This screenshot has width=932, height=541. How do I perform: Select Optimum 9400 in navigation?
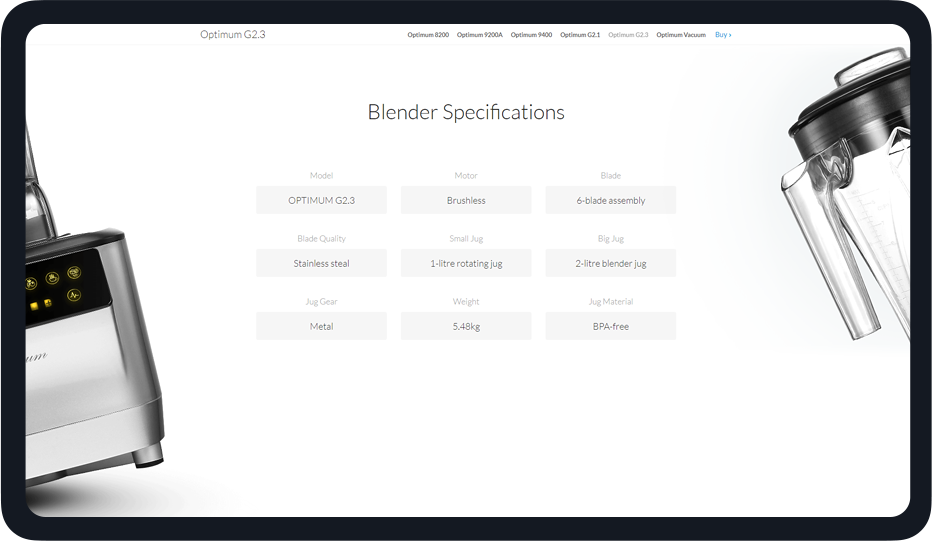click(531, 35)
